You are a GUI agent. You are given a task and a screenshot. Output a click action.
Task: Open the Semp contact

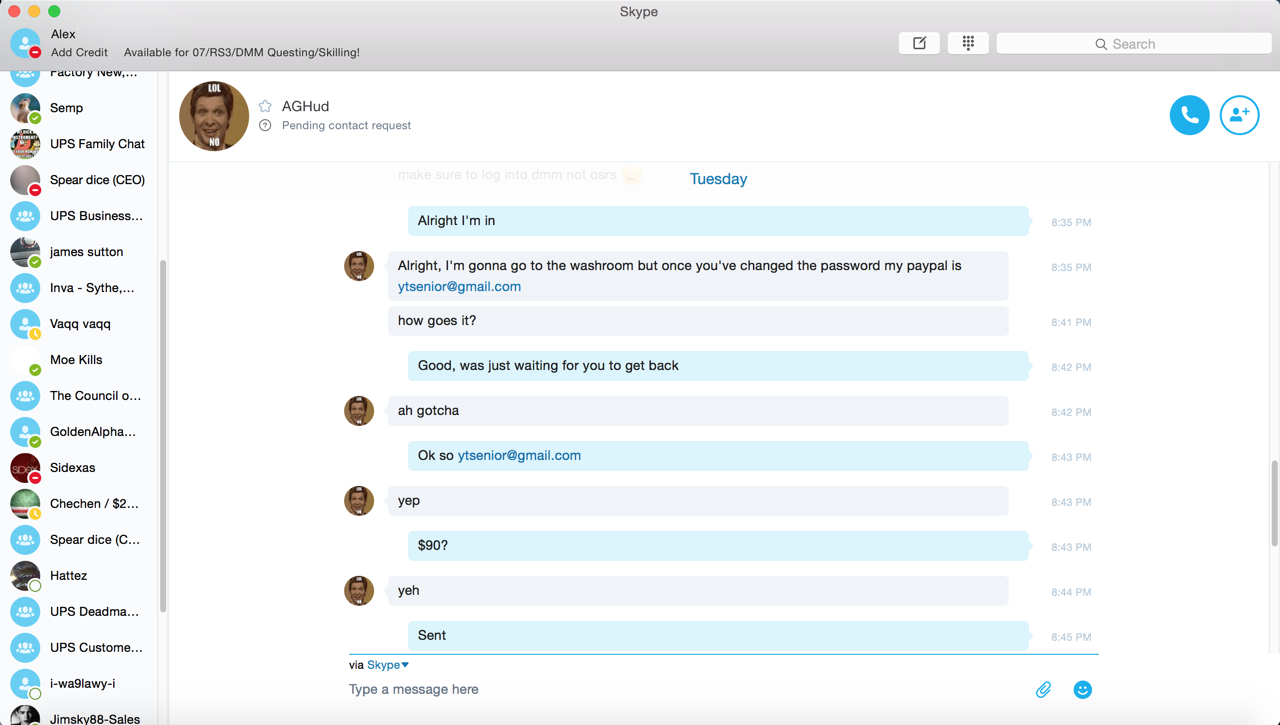tap(80, 108)
